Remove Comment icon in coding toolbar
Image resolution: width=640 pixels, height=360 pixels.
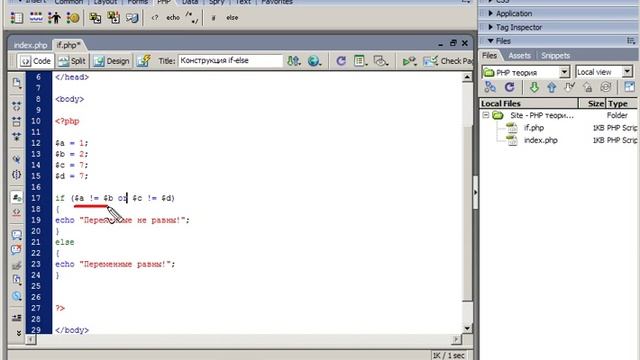click(x=16, y=250)
